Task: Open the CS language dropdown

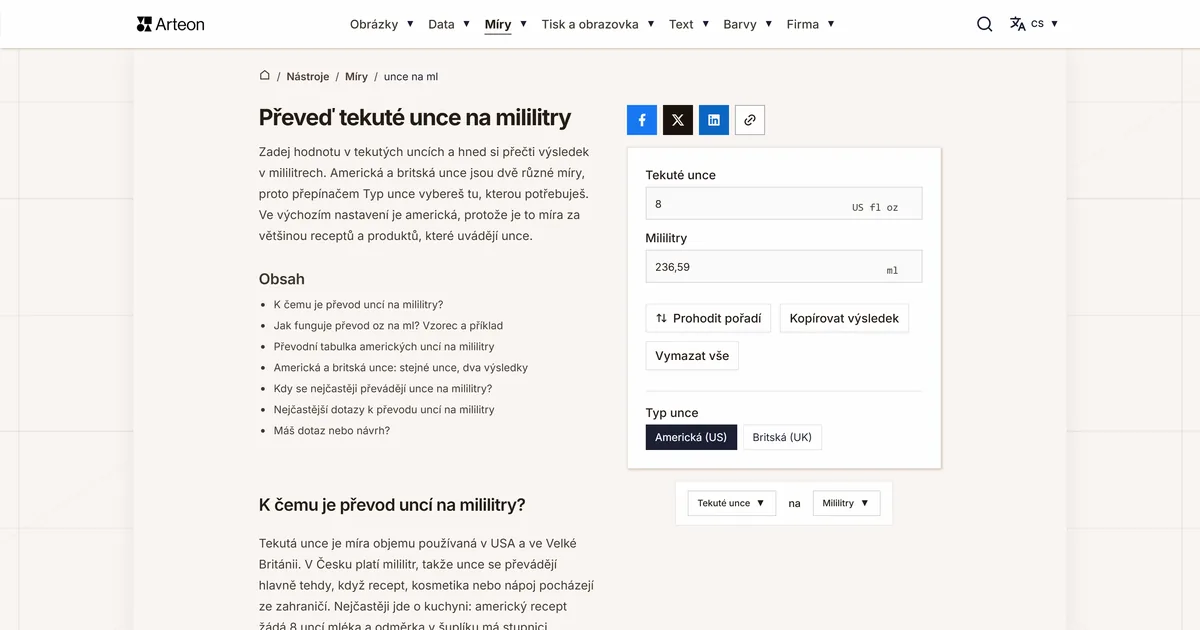Action: pyautogui.click(x=1044, y=24)
